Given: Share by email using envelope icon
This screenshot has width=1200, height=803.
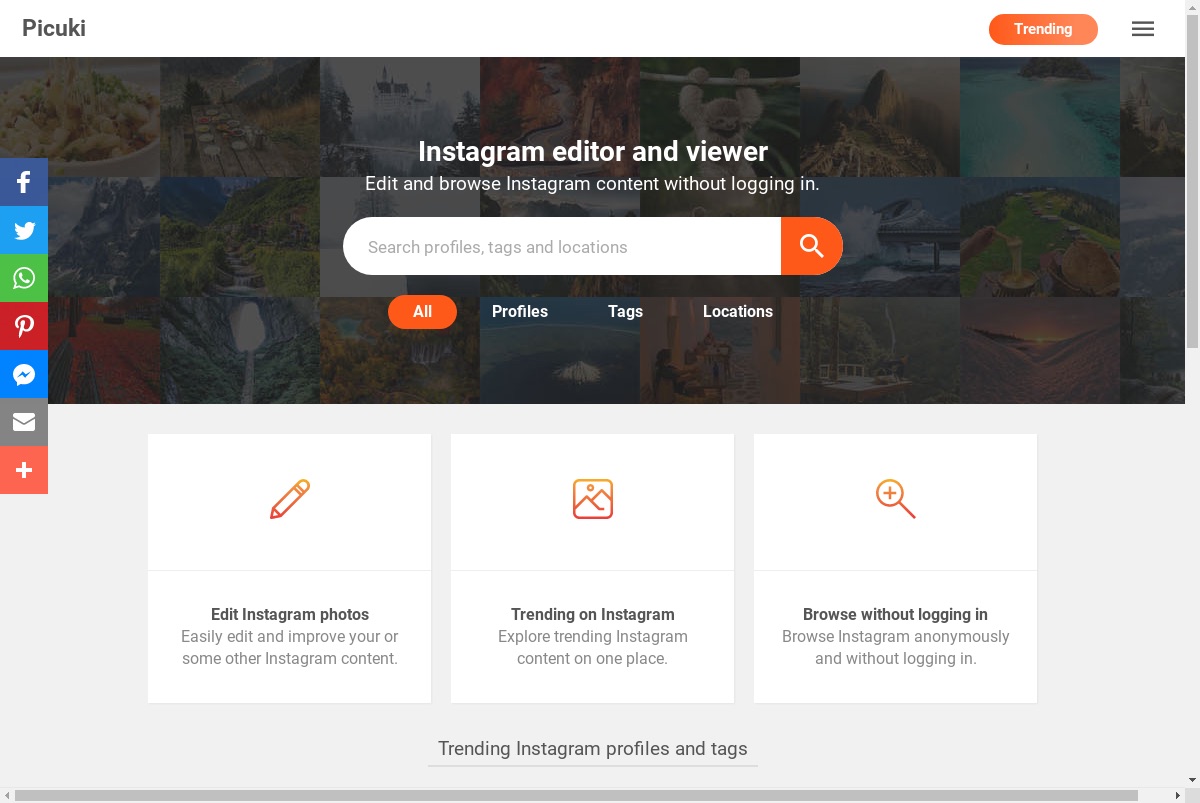Looking at the screenshot, I should (x=24, y=422).
